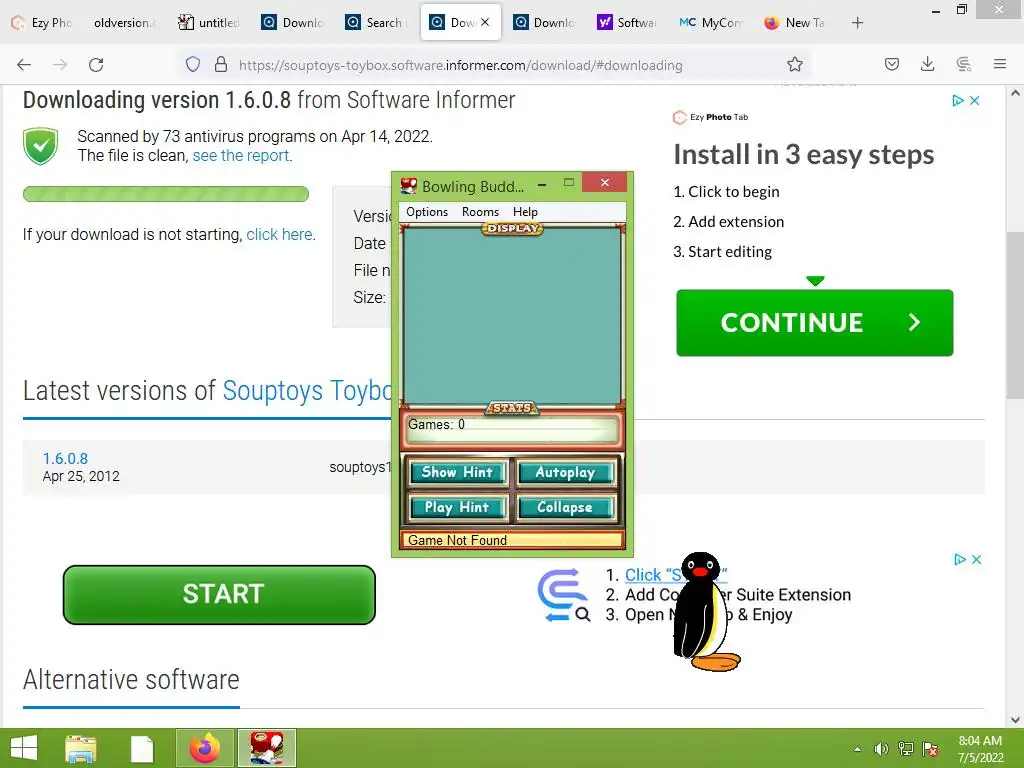Open Help menu in Bowling Buddy
Screen dimensions: 1024x768
click(x=525, y=212)
